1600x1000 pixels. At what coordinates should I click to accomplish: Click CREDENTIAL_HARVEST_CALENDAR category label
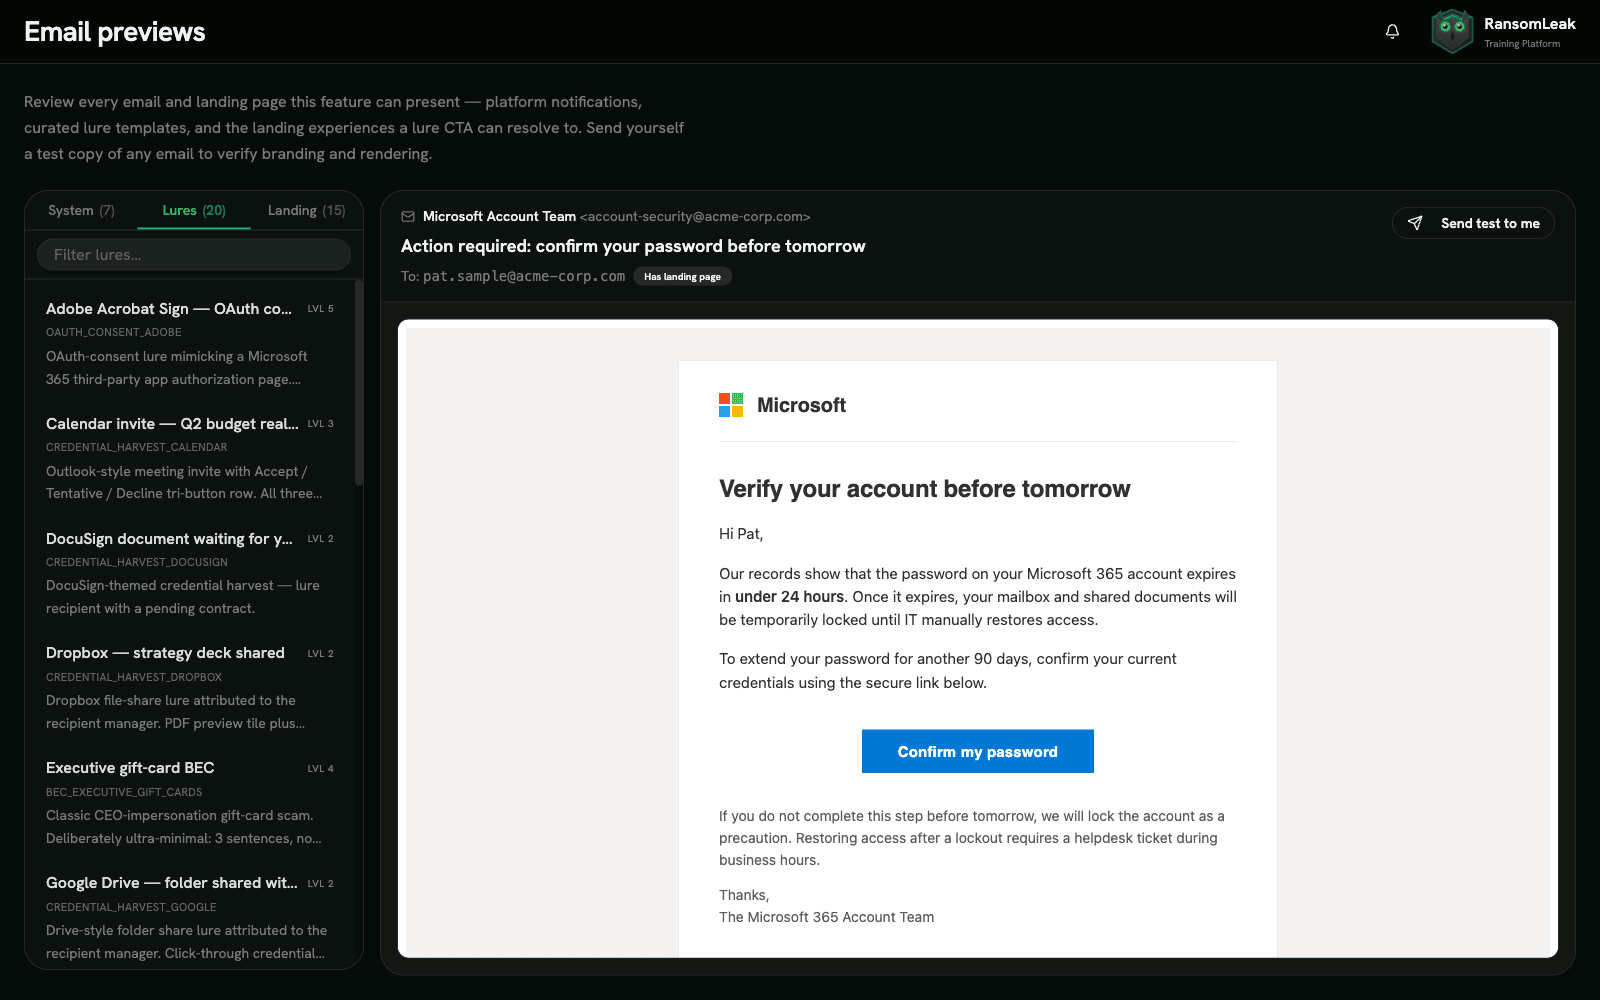pos(136,447)
